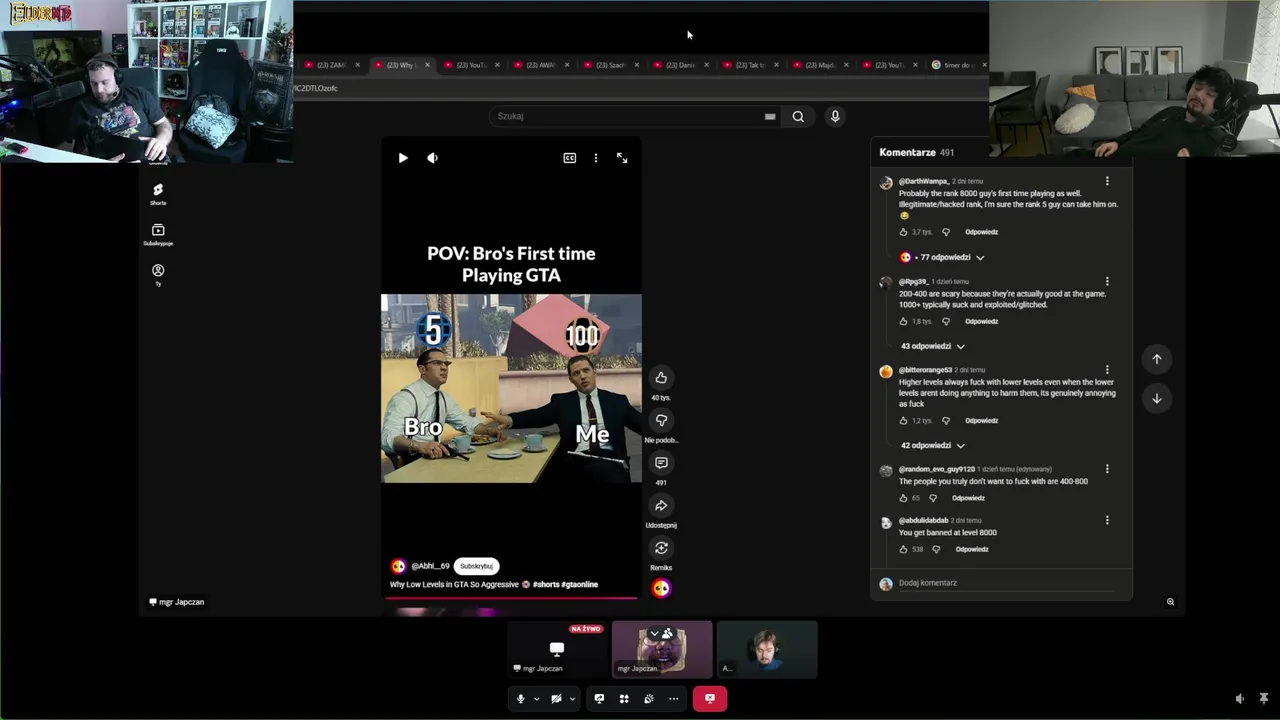Click the Remiks icon
The width and height of the screenshot is (1280, 720).
pyautogui.click(x=661, y=548)
